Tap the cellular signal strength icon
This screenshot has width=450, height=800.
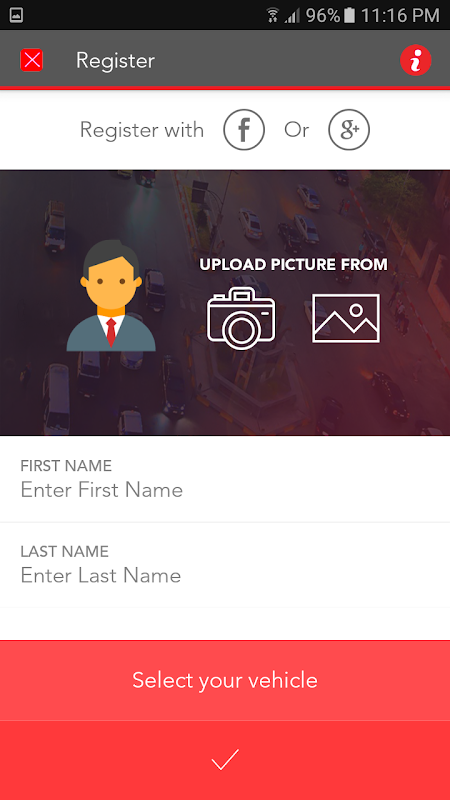[292, 16]
